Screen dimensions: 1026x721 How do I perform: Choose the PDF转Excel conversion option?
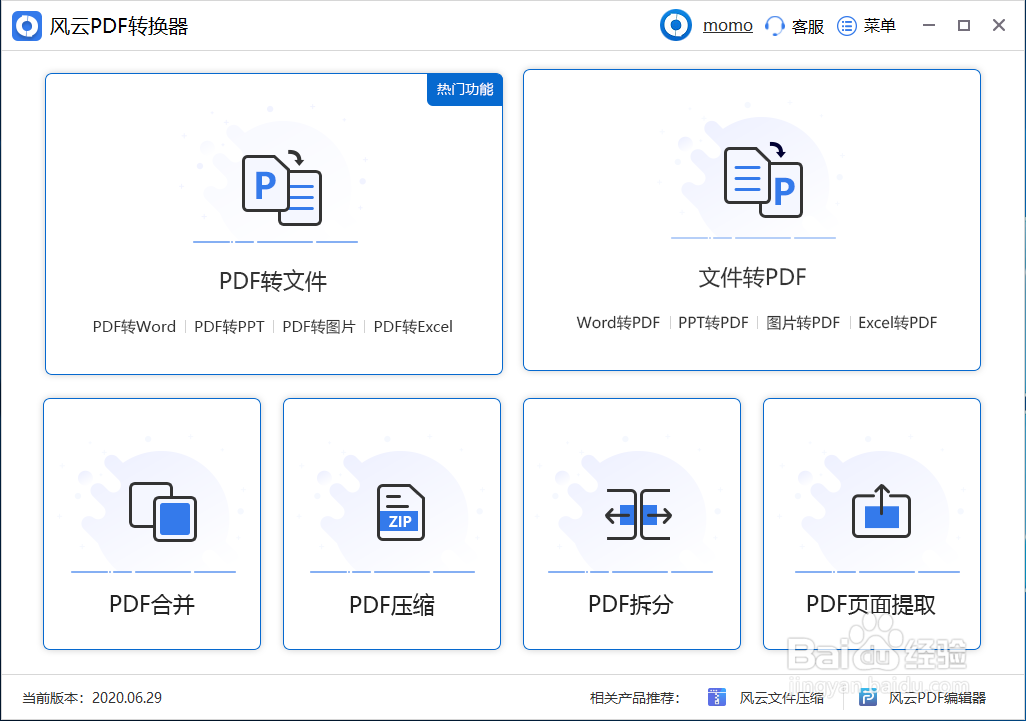[x=412, y=326]
